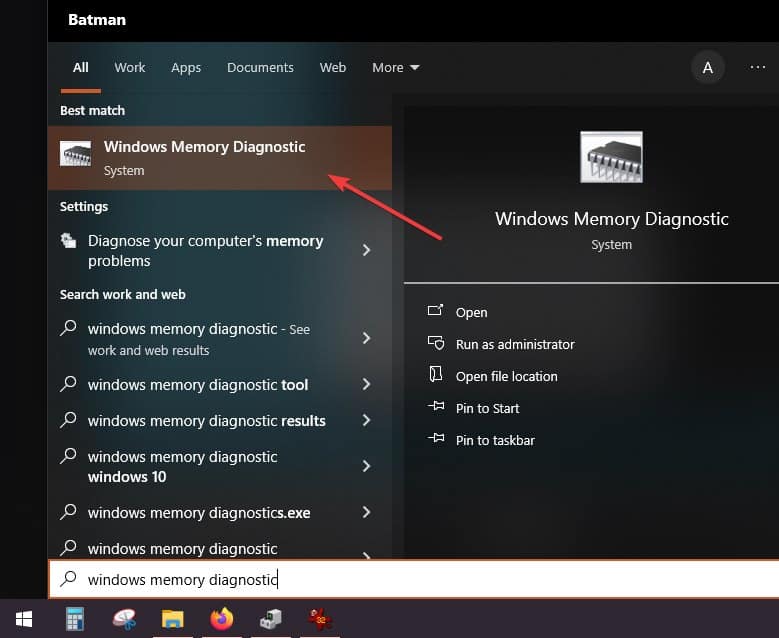This screenshot has width=779, height=638.
Task: Select suggestion 'windows memory diagnostics.exe'
Action: 220,512
